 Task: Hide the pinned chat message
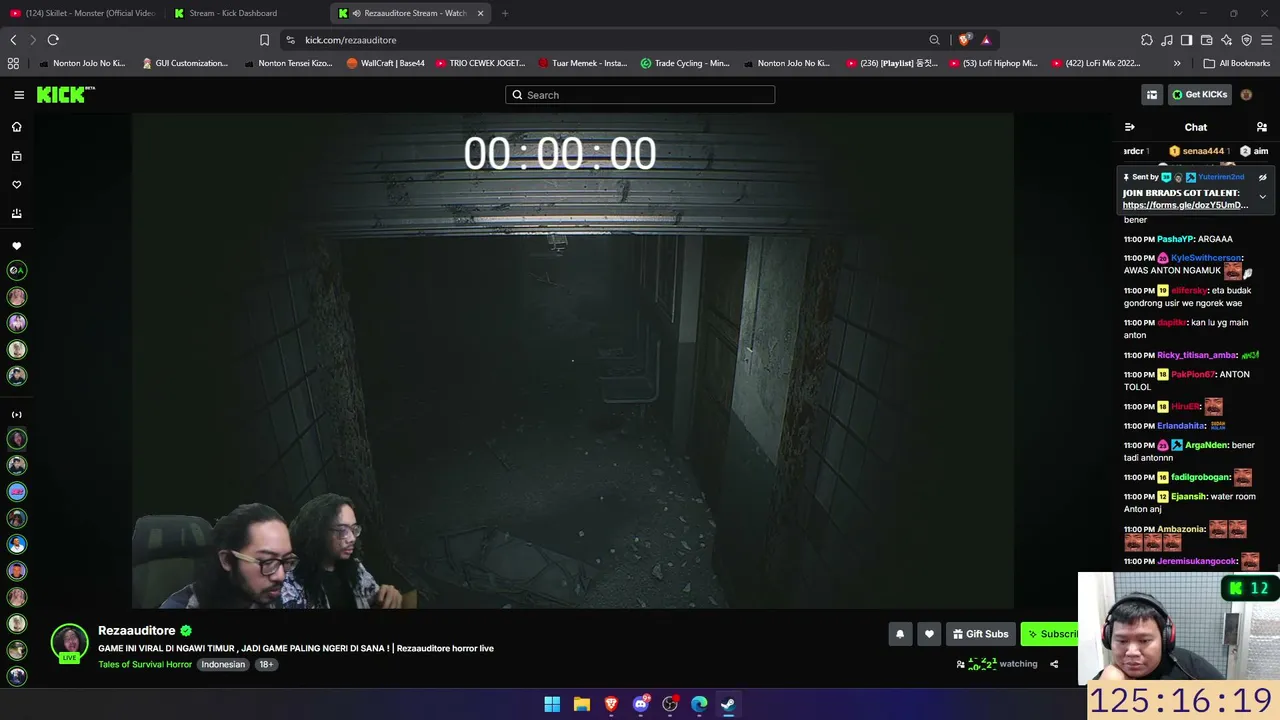(1262, 177)
